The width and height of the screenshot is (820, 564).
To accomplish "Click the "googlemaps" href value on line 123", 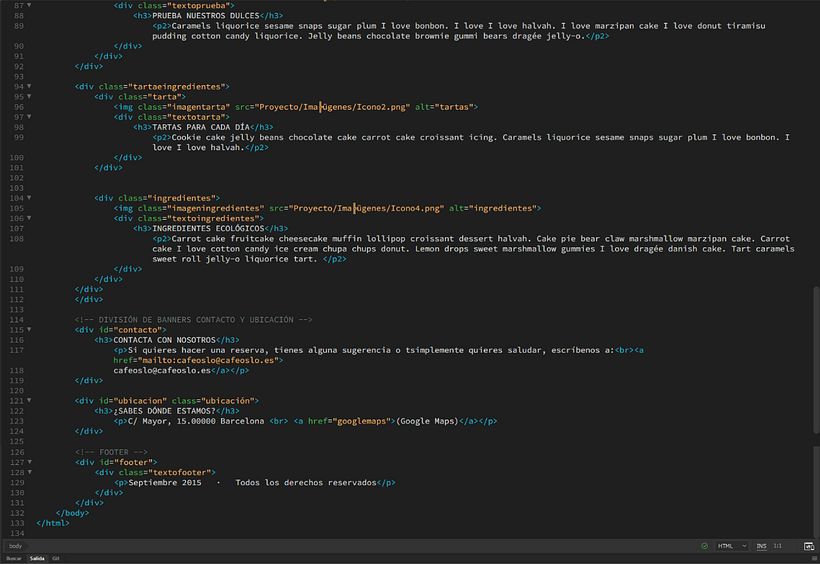I will point(363,421).
